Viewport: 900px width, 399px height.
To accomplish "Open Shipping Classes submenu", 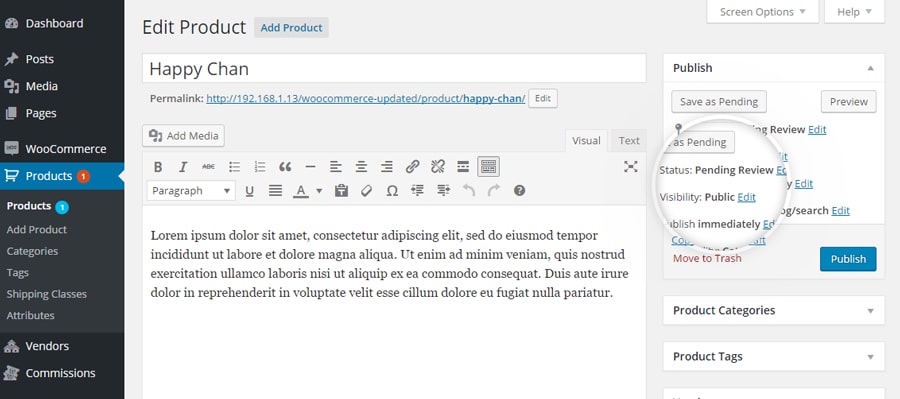I will tap(46, 294).
